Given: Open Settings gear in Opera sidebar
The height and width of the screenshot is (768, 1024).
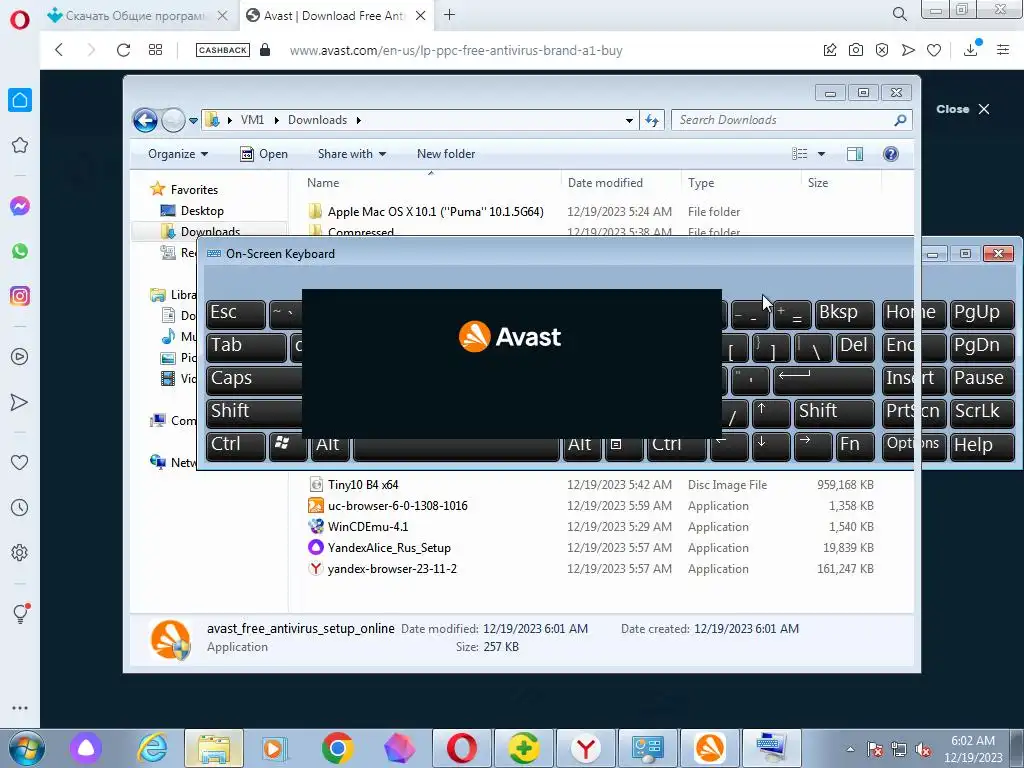Looking at the screenshot, I should pyautogui.click(x=20, y=552).
